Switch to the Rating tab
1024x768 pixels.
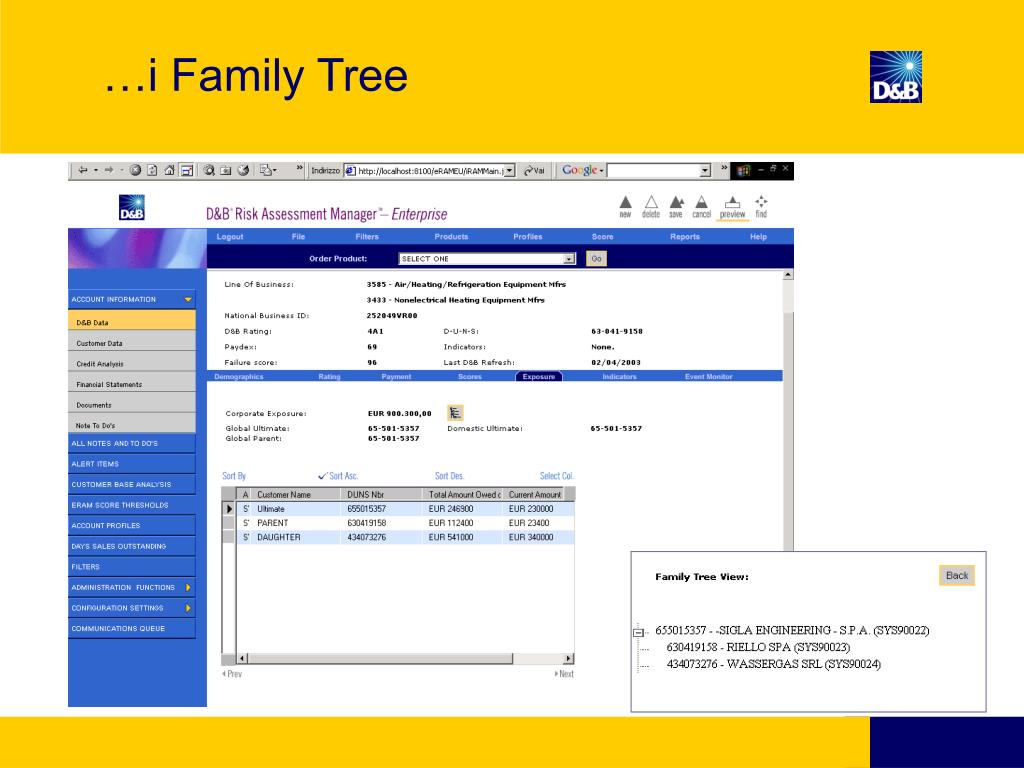pos(329,376)
